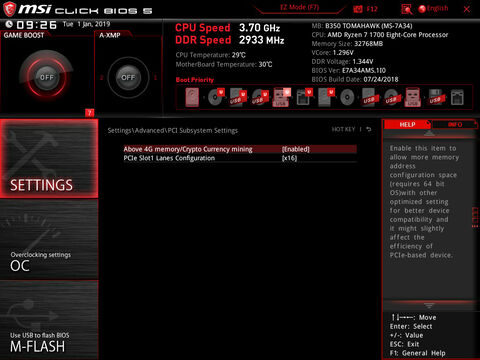Open the M-FLASH section
The height and width of the screenshot is (360, 480).
(49, 320)
